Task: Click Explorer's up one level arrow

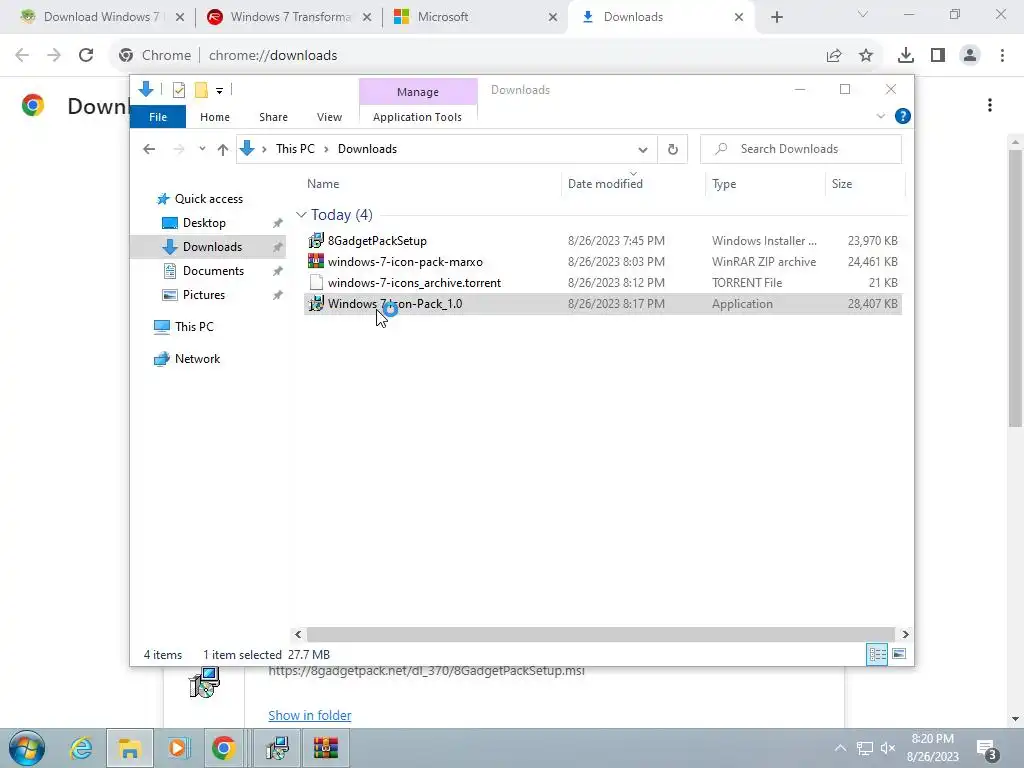Action: tap(223, 150)
